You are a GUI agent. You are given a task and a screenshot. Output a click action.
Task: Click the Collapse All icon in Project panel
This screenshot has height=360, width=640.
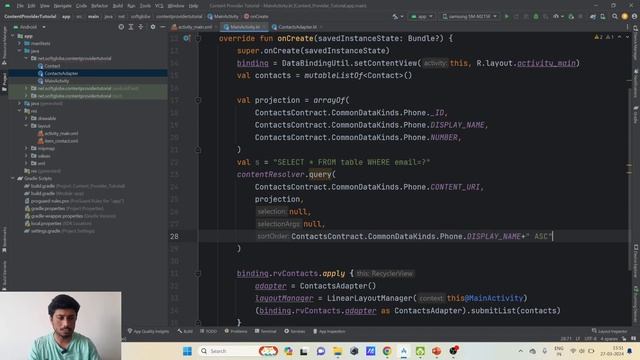(x=140, y=27)
